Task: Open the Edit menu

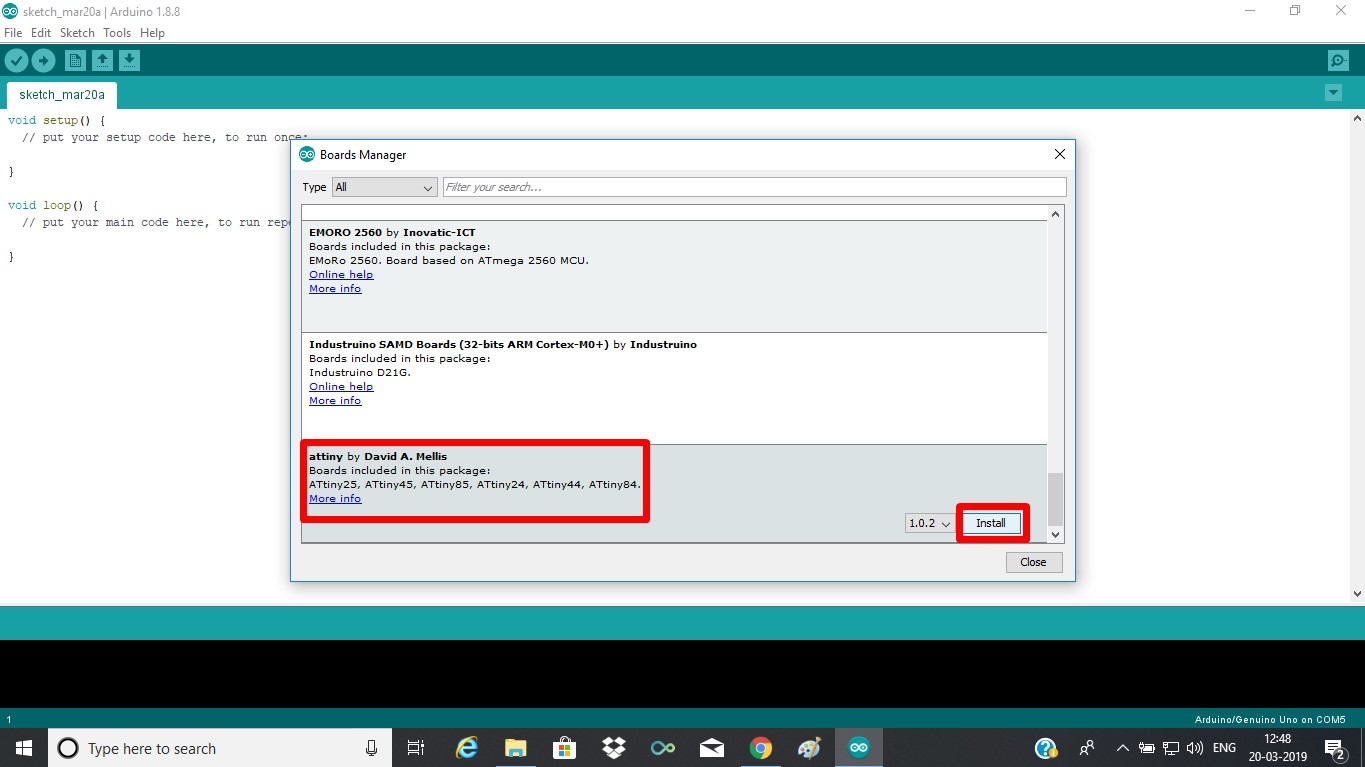Action: (41, 33)
